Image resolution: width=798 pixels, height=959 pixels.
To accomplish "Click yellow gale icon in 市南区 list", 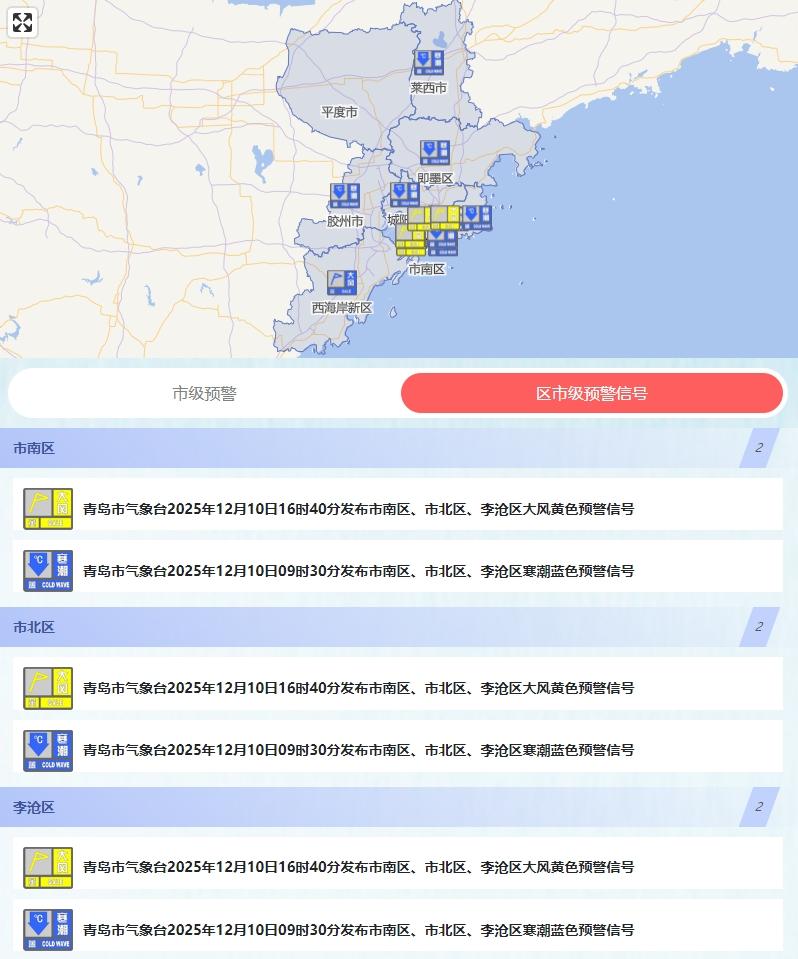I will click(48, 509).
